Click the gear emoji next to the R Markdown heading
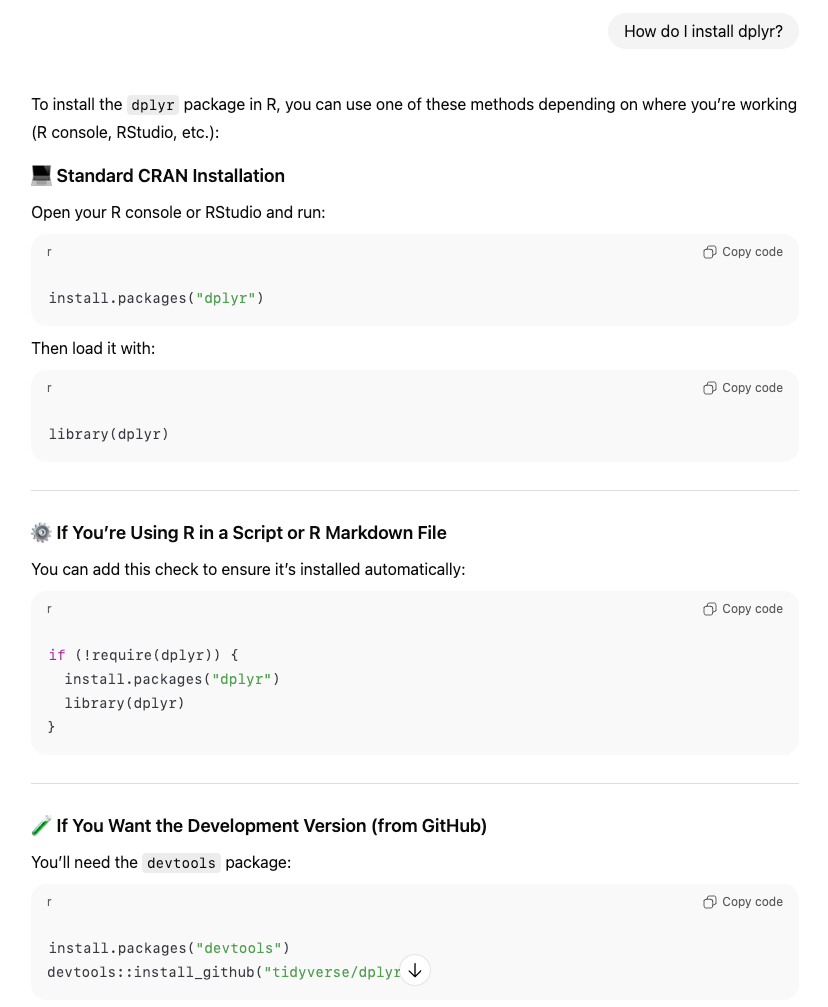Image resolution: width=828 pixels, height=1007 pixels. [x=41, y=532]
